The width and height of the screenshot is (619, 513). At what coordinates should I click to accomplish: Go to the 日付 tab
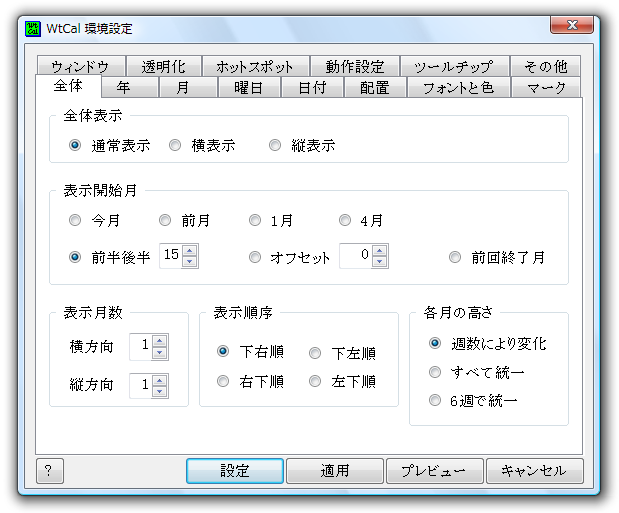(312, 87)
